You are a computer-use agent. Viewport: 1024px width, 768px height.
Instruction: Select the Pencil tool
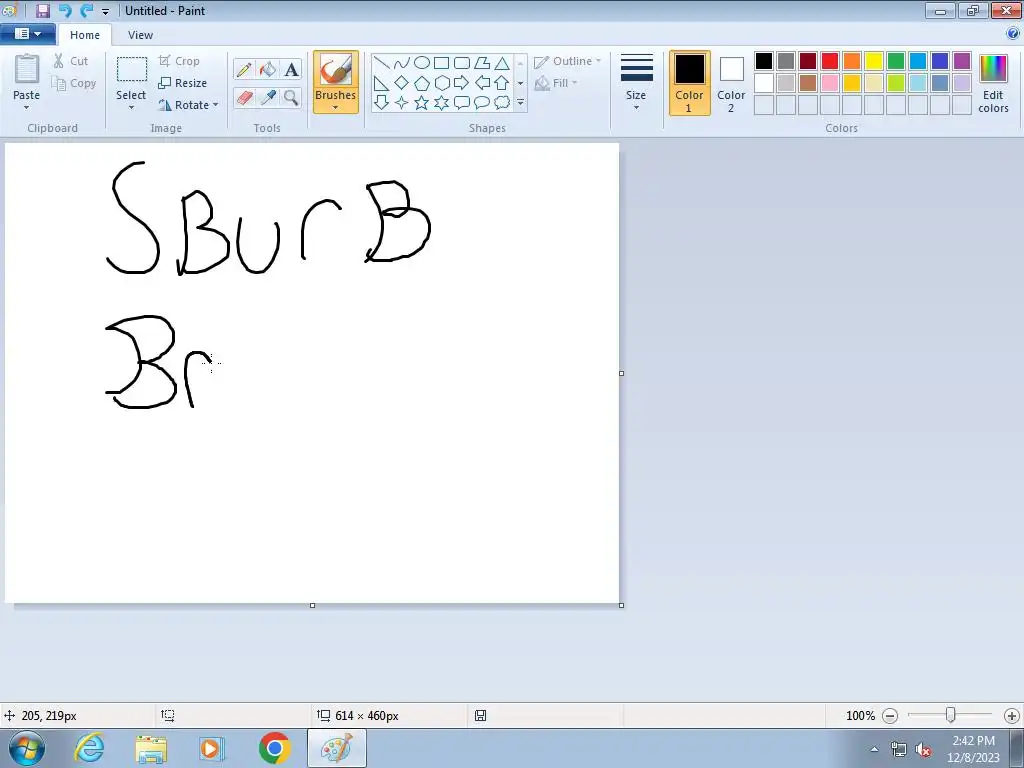pos(244,69)
